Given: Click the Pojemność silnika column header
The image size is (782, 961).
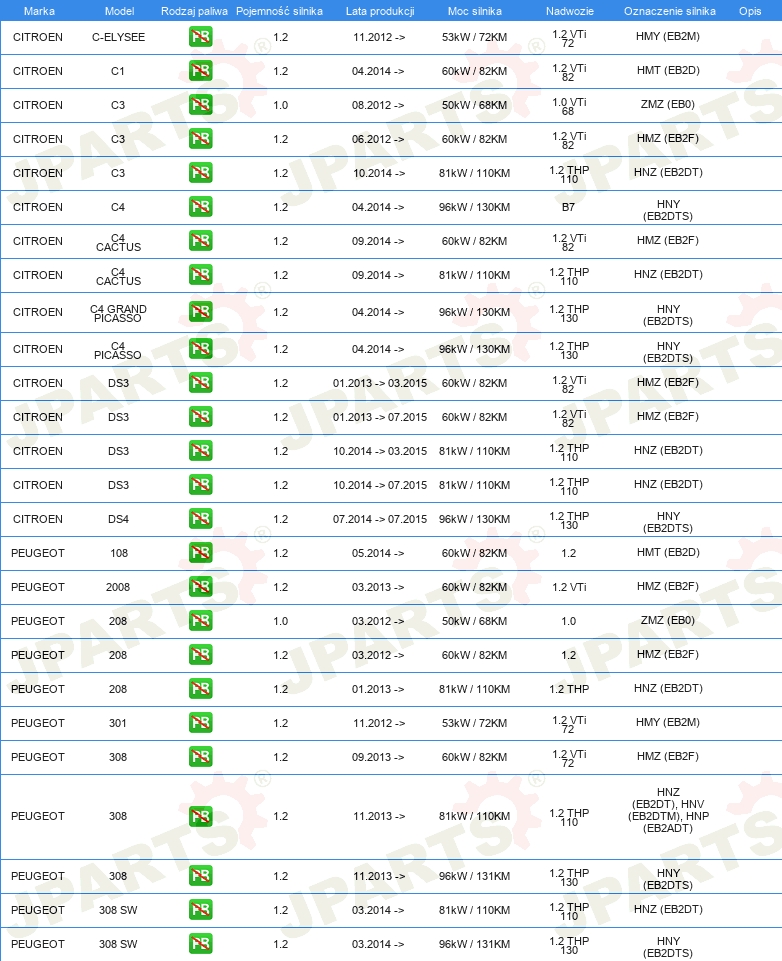Looking at the screenshot, I should pyautogui.click(x=279, y=11).
